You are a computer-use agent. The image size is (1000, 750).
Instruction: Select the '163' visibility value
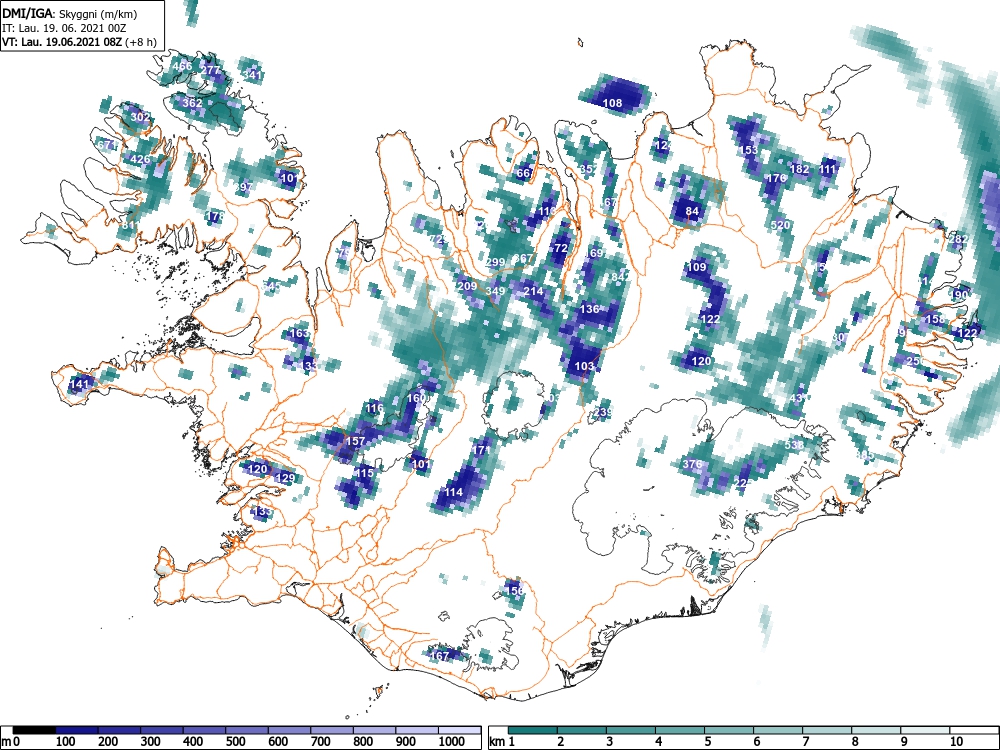point(299,333)
